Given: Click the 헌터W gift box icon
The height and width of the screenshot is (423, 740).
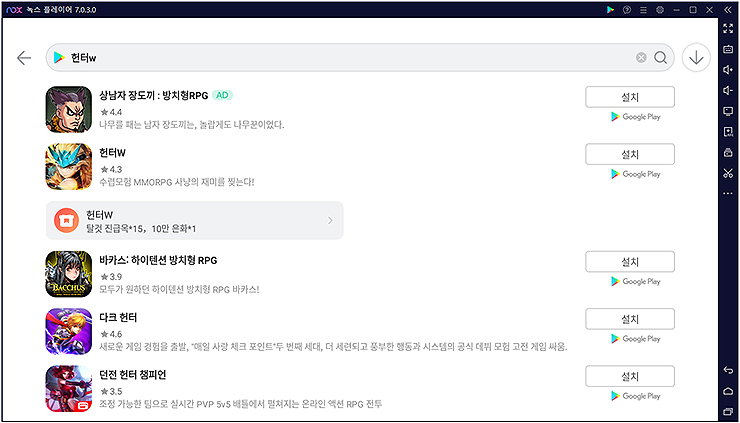Looking at the screenshot, I should [x=66, y=220].
